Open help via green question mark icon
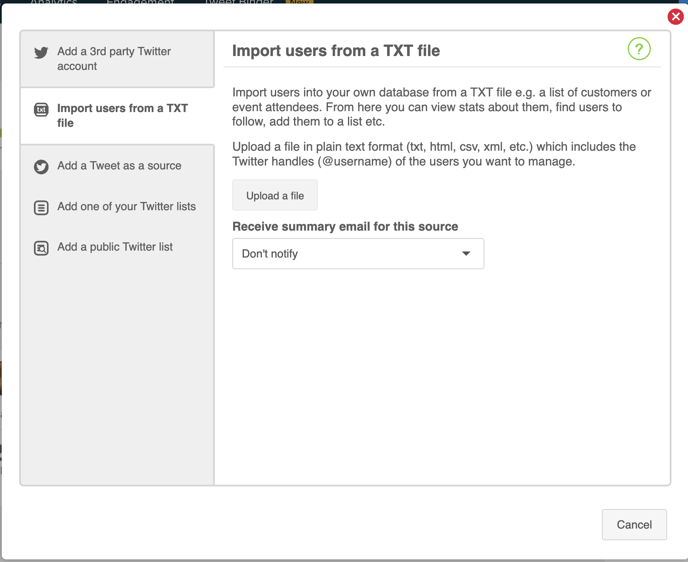 pos(639,49)
